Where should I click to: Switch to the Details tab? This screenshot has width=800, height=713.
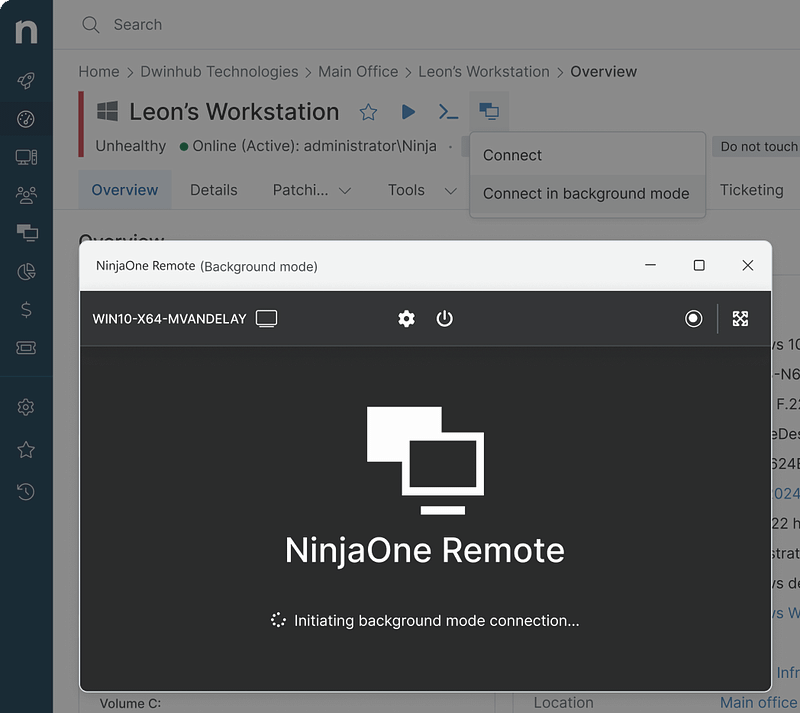click(x=213, y=190)
